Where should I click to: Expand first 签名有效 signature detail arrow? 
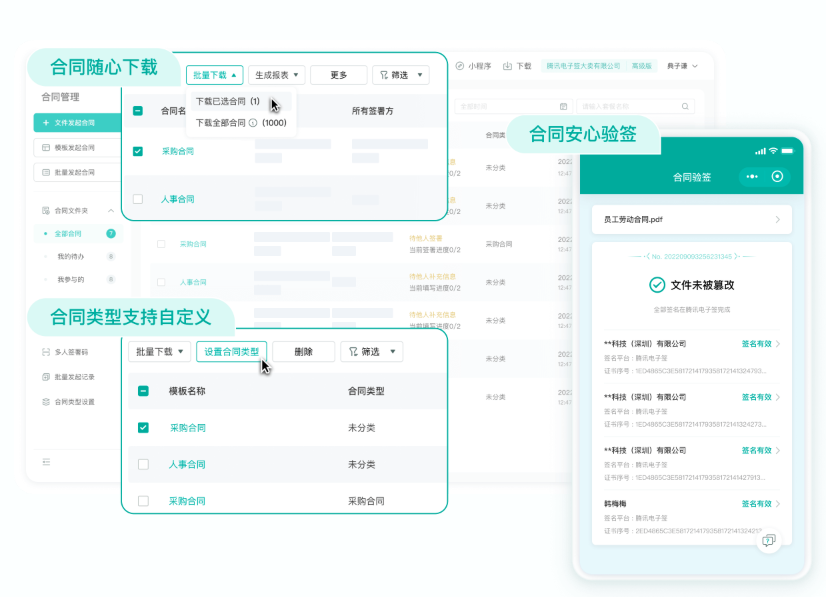pyautogui.click(x=778, y=344)
